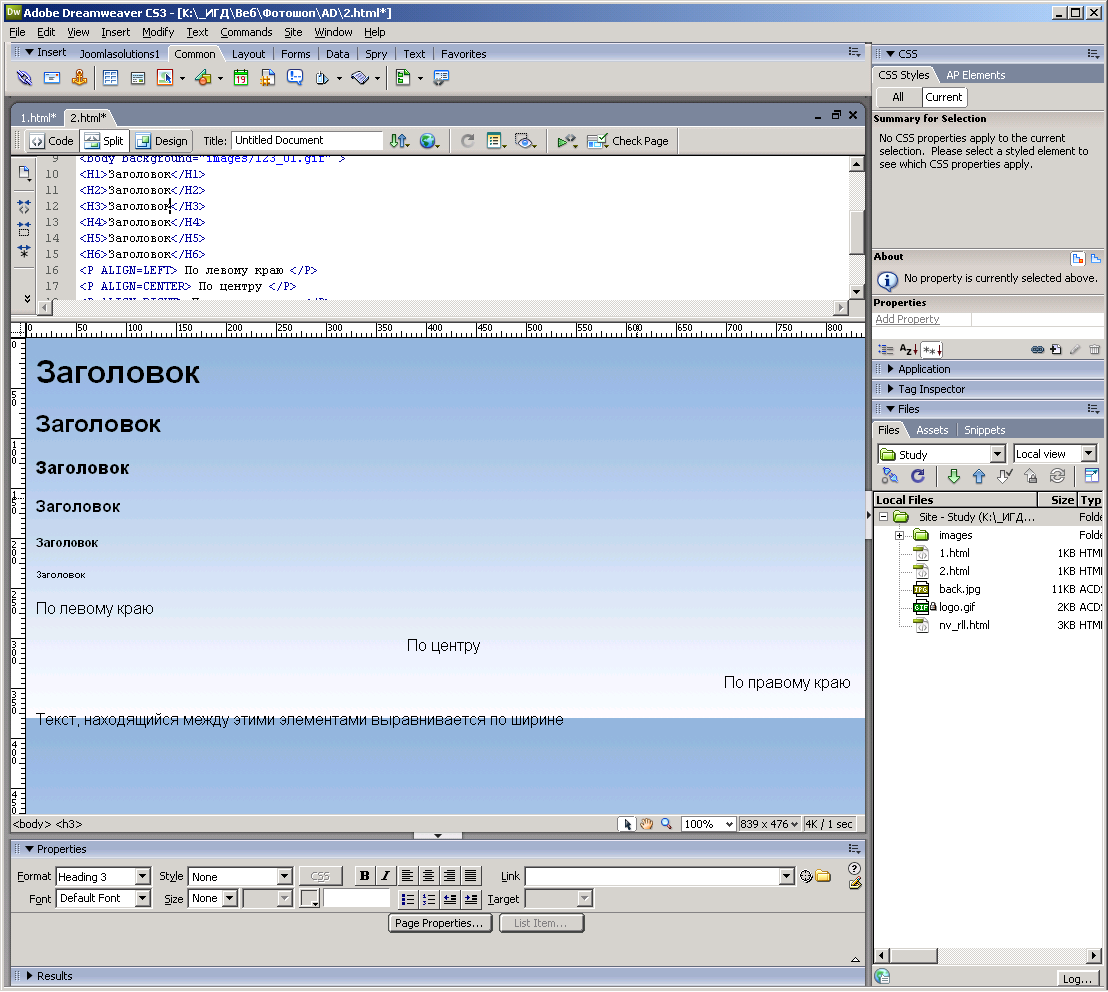
Task: Choose the Select arrow tool in status bar
Action: pos(627,824)
